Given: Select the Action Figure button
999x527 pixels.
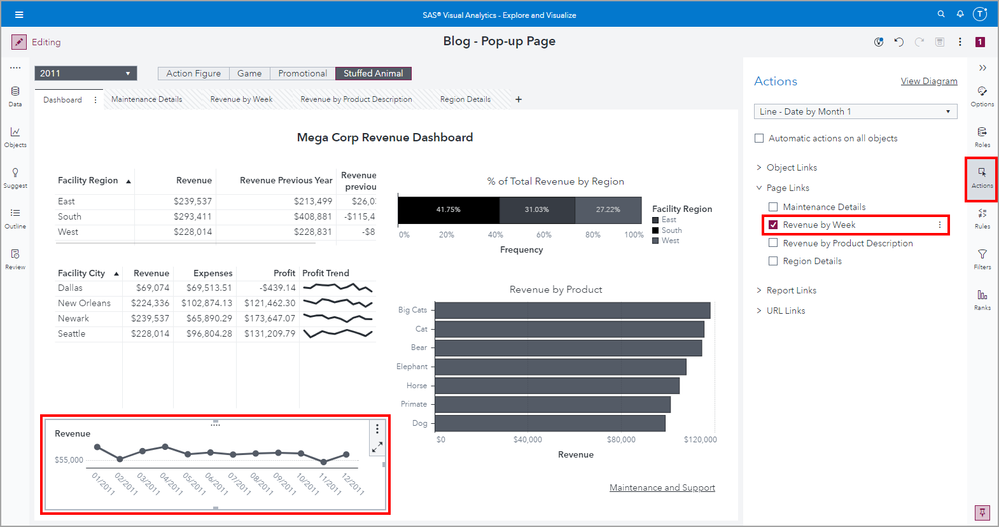Looking at the screenshot, I should (194, 73).
